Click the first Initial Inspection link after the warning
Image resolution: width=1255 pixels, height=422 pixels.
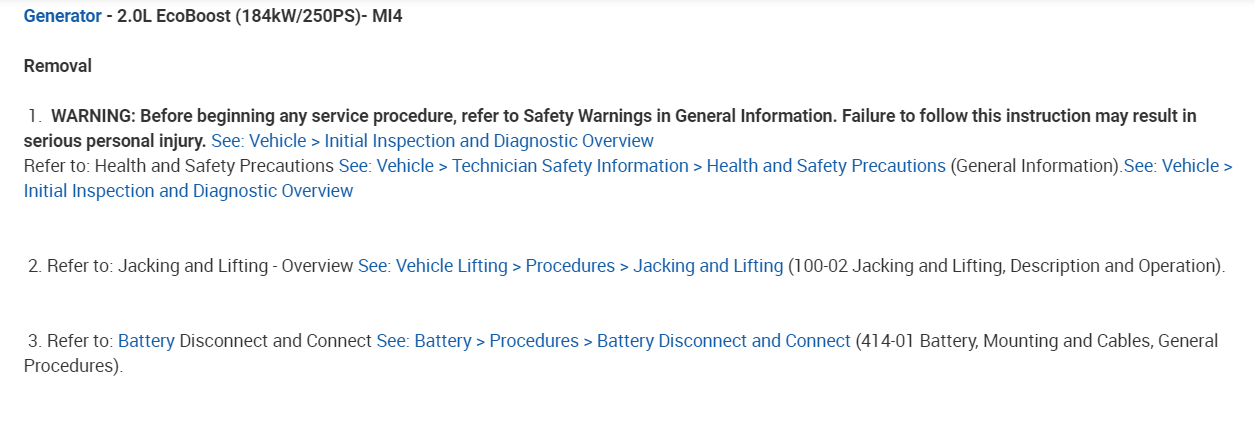(x=432, y=141)
